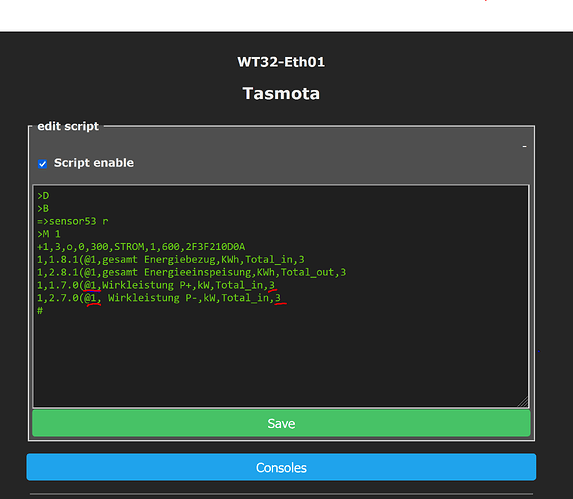This screenshot has height=499, width=573.
Task: Click the >M 1 line
Action: click(x=49, y=234)
